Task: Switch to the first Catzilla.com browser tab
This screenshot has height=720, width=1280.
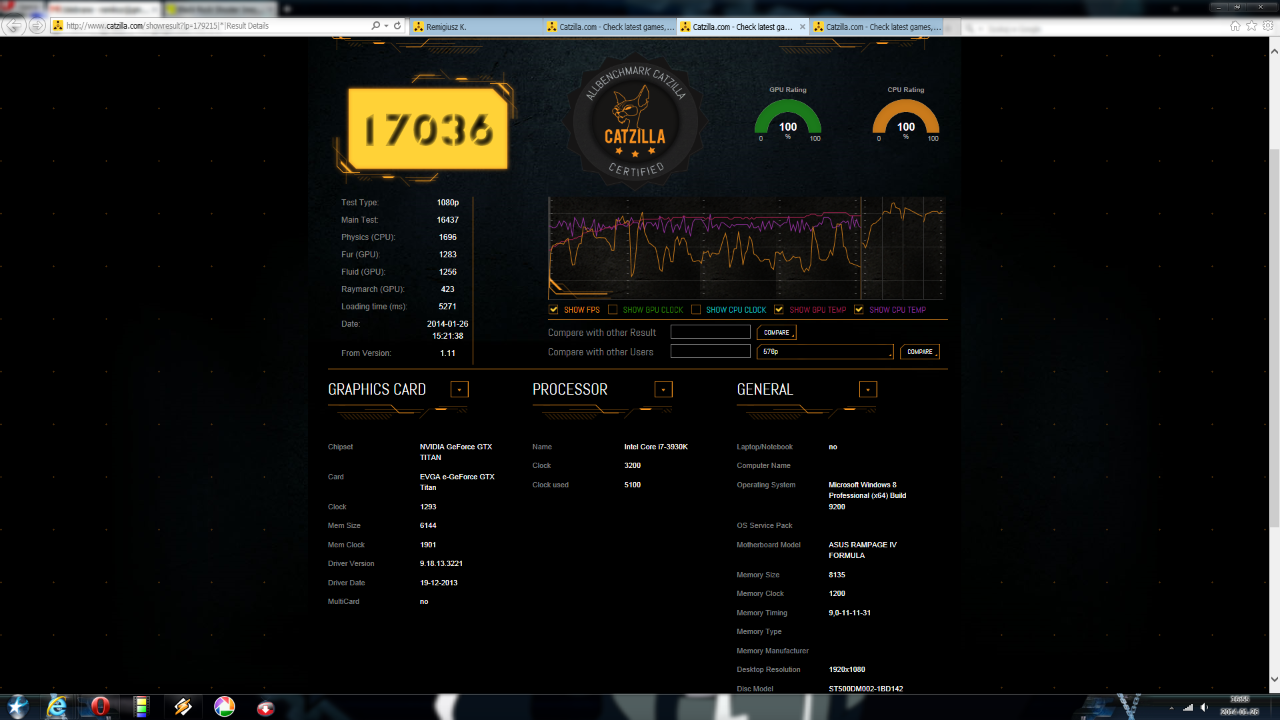Action: pos(610,26)
